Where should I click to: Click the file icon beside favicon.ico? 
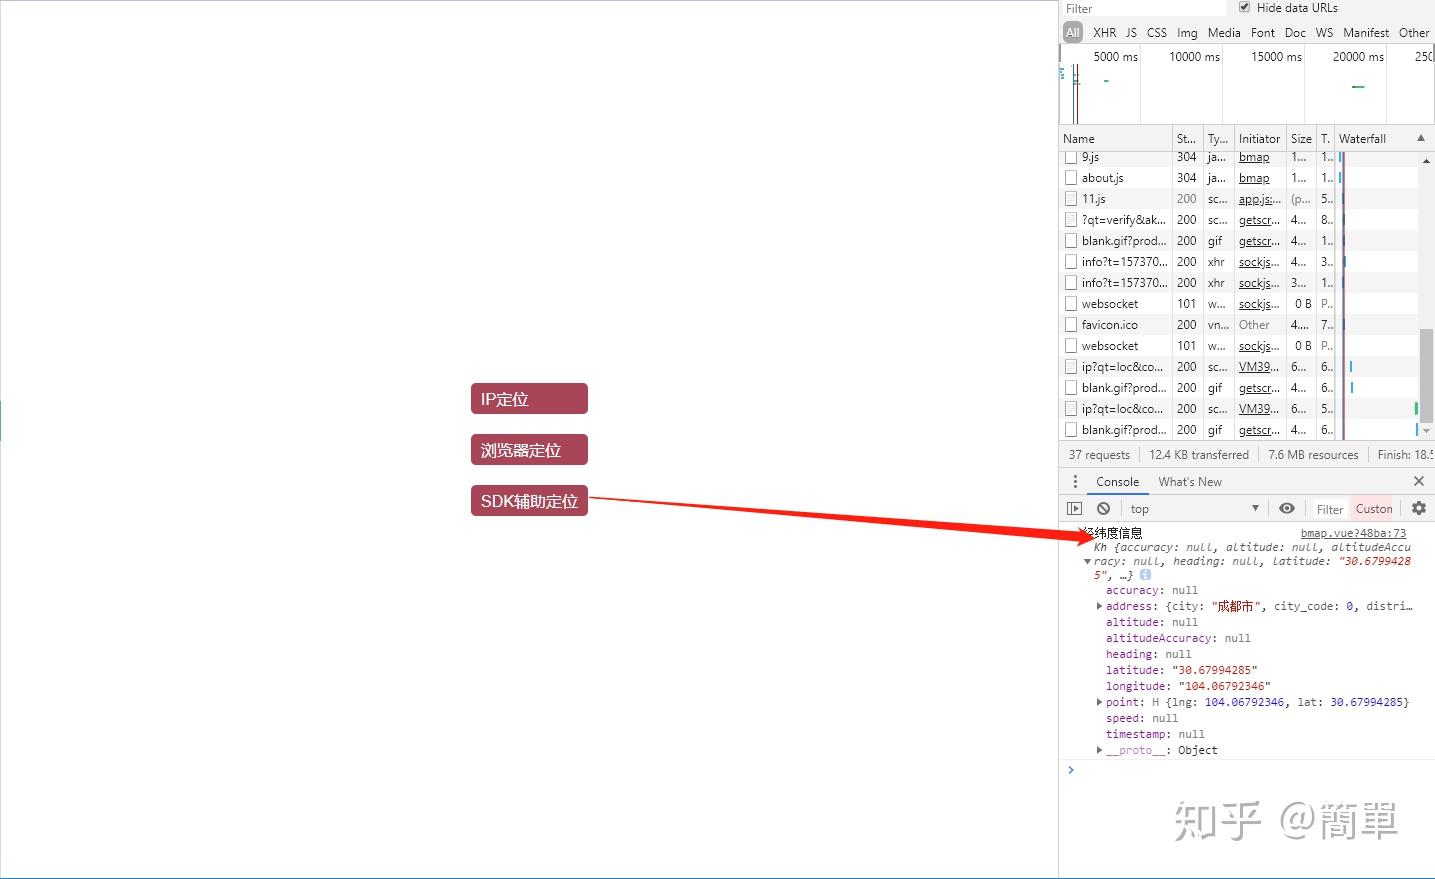(1071, 325)
